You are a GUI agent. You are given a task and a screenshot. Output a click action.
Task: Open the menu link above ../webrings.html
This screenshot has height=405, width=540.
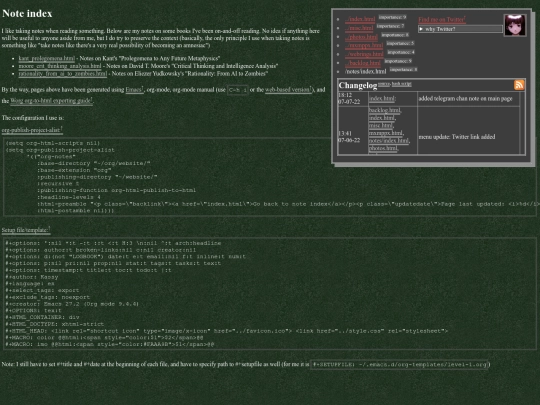coord(364,45)
